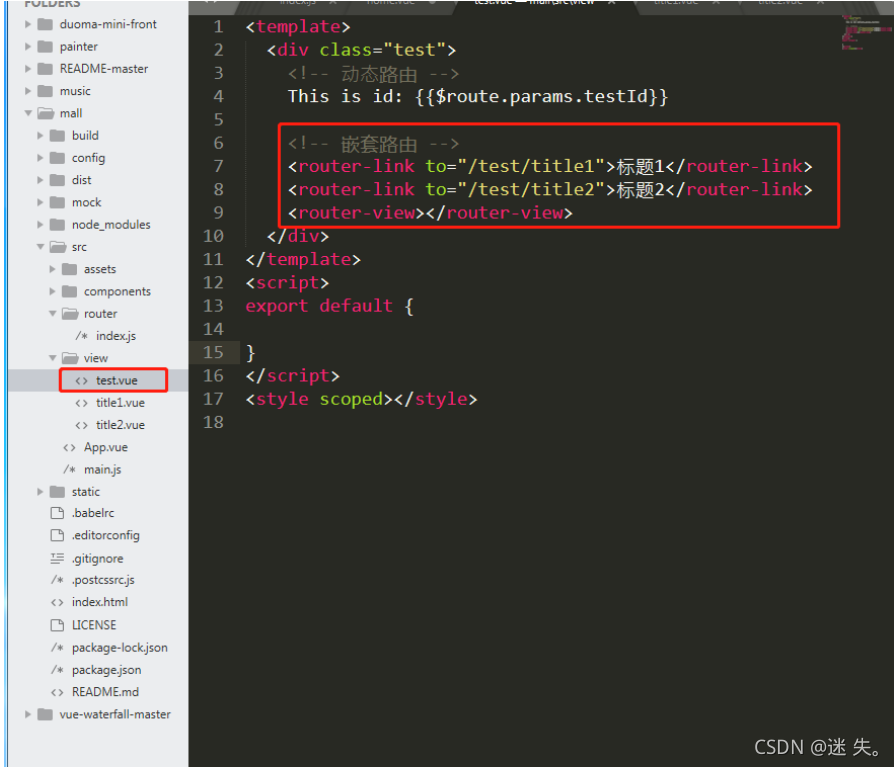Open the package.json file name

click(x=107, y=670)
